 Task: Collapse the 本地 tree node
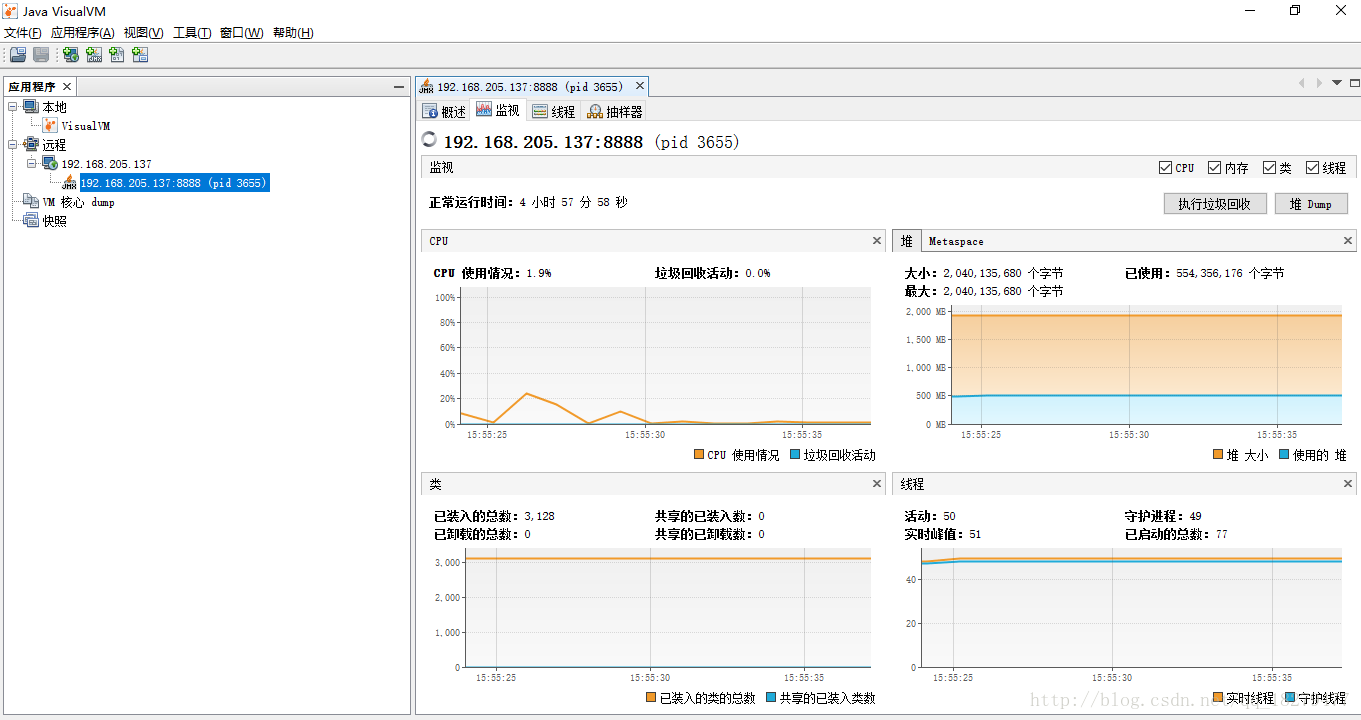pyautogui.click(x=13, y=107)
